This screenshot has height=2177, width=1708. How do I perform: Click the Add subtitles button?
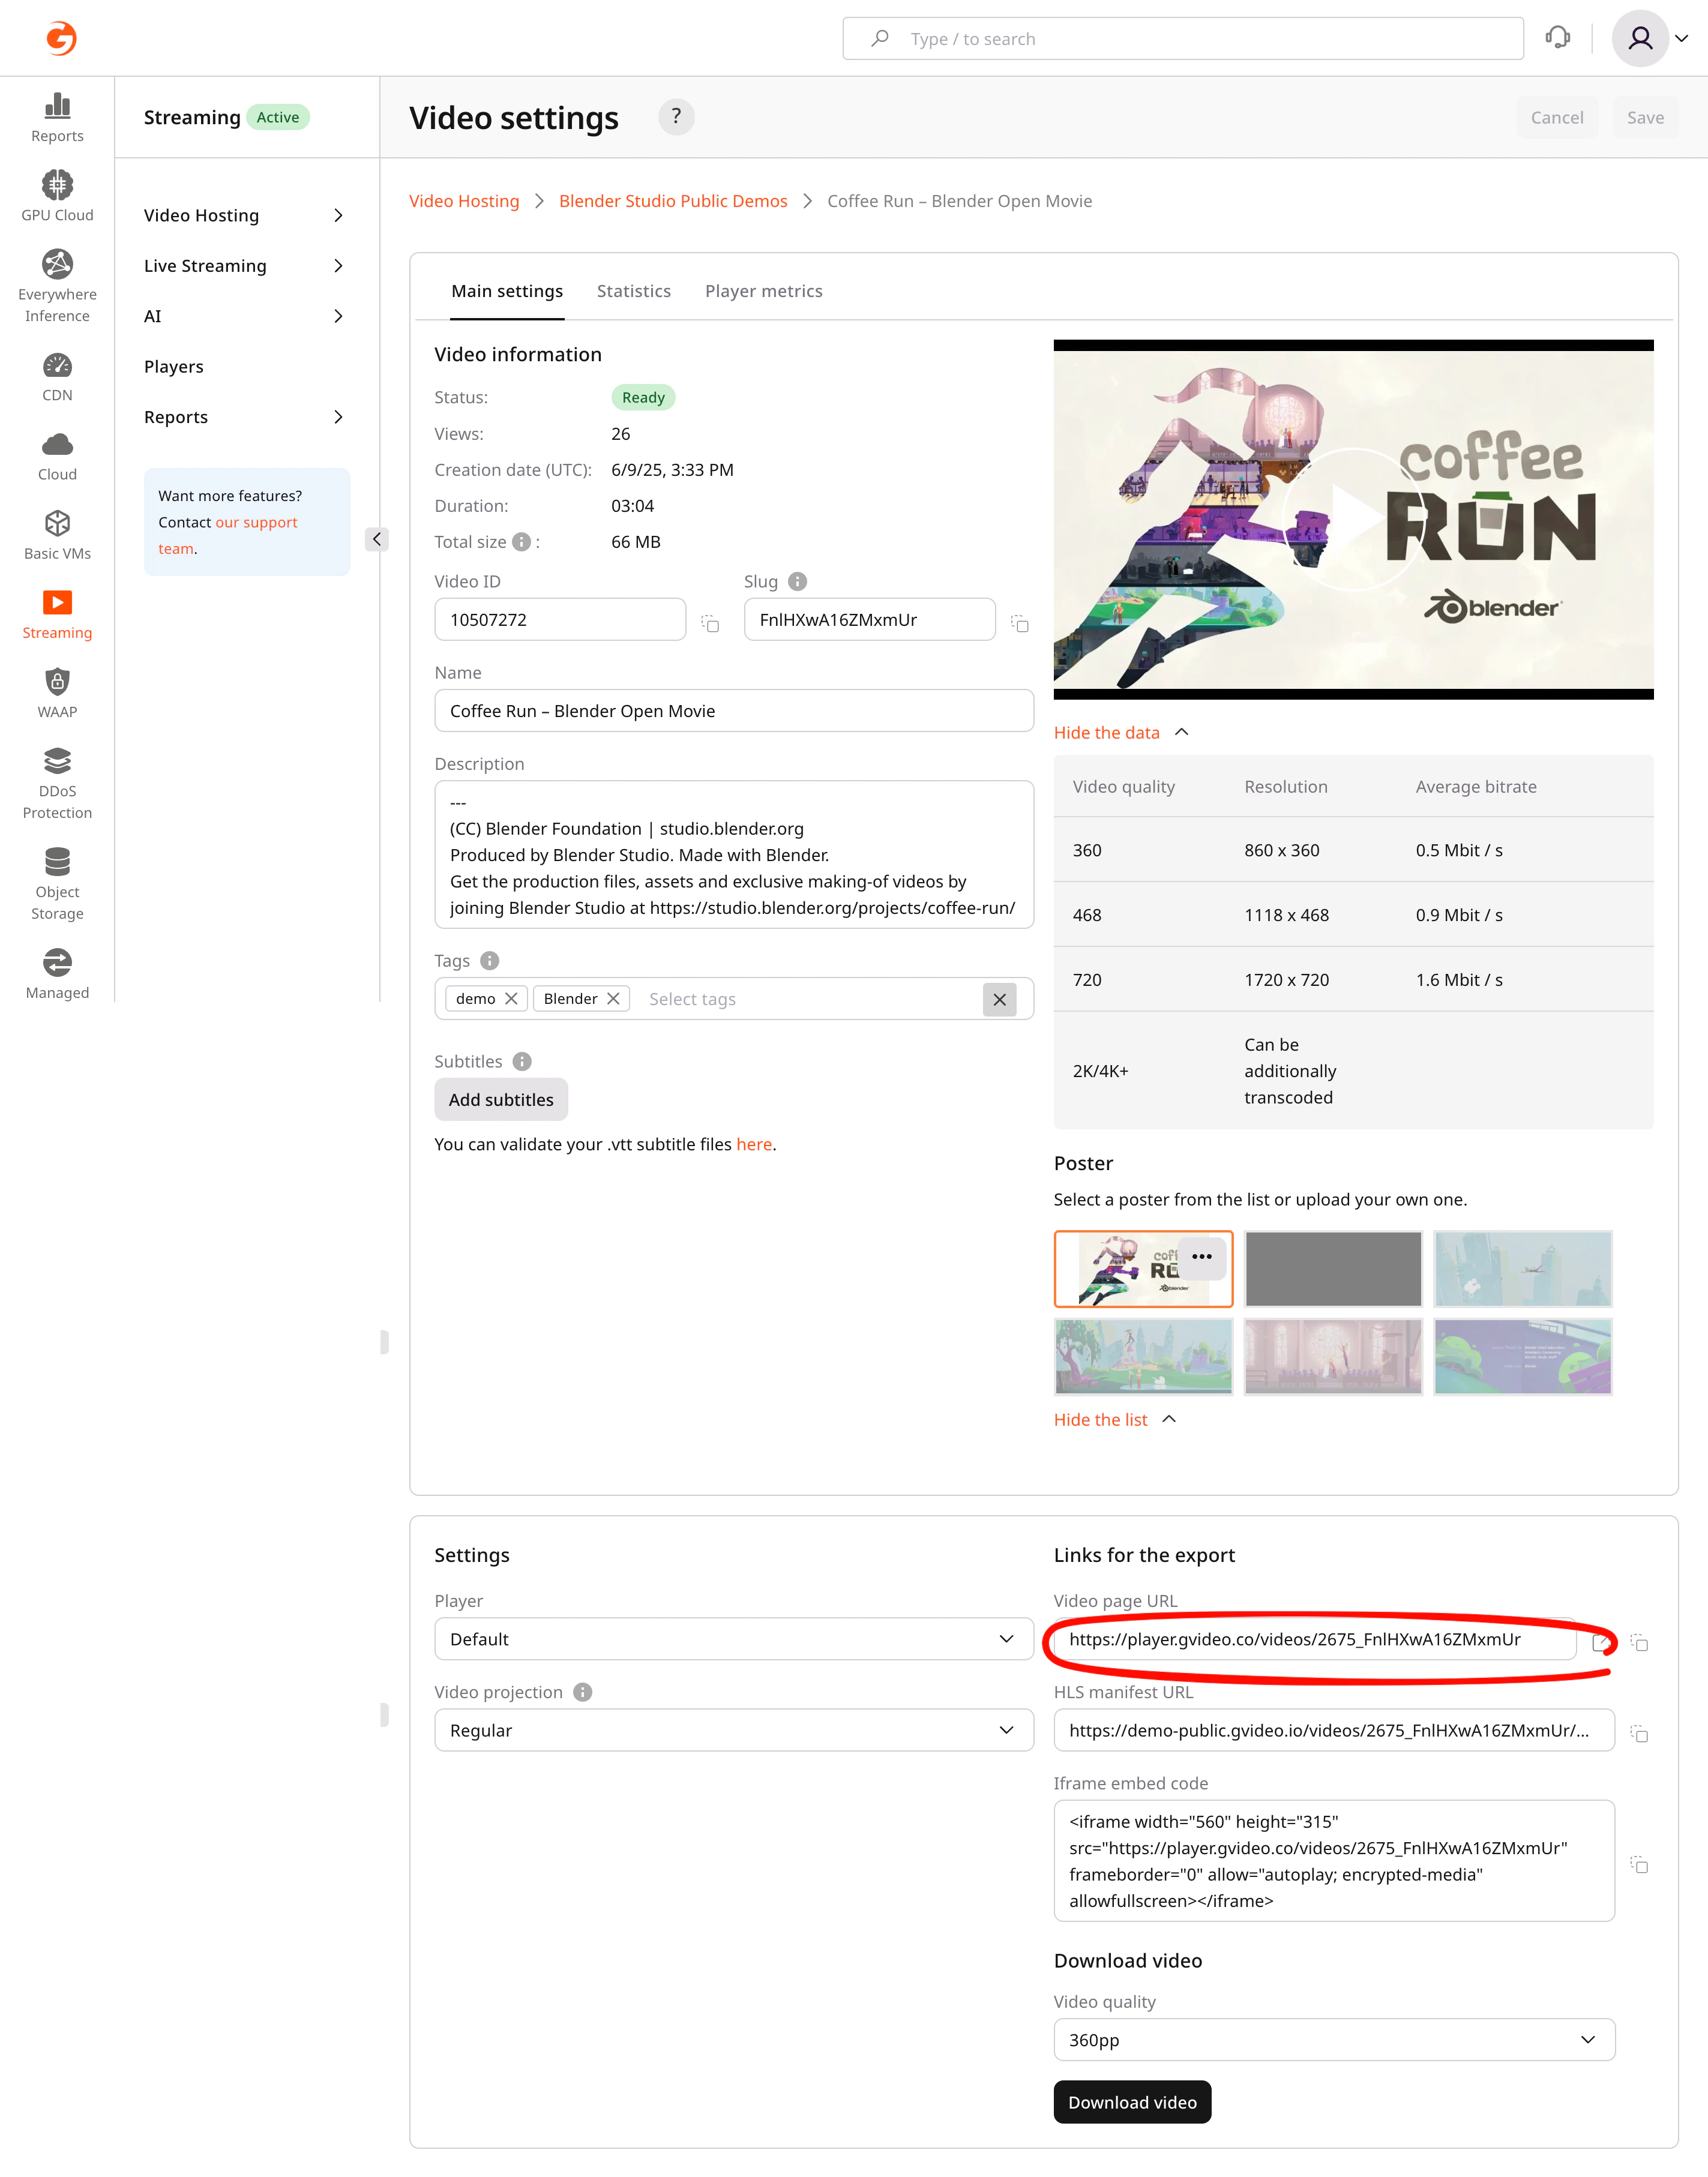click(500, 1099)
